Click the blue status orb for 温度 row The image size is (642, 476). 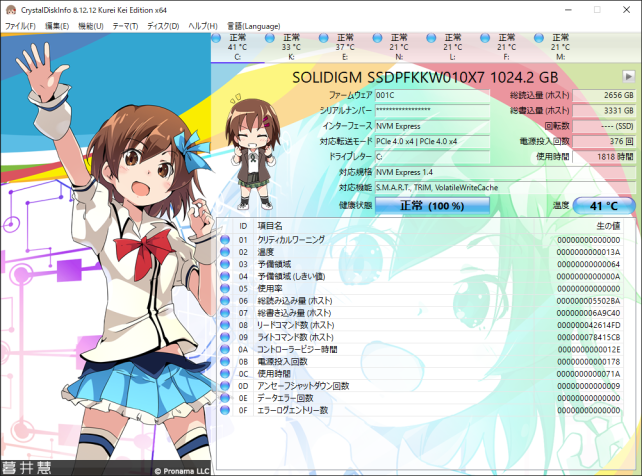pos(225,253)
